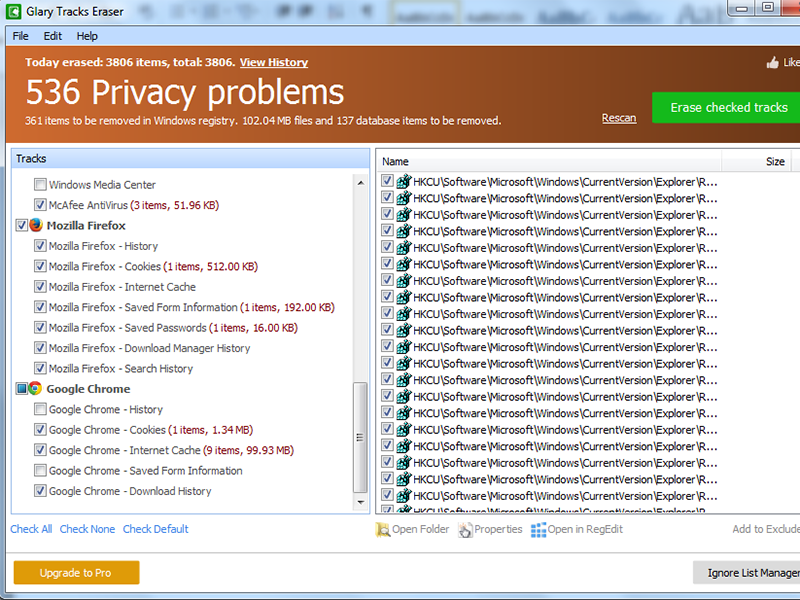
Task: Click the Open Folder icon
Action: coord(383,530)
